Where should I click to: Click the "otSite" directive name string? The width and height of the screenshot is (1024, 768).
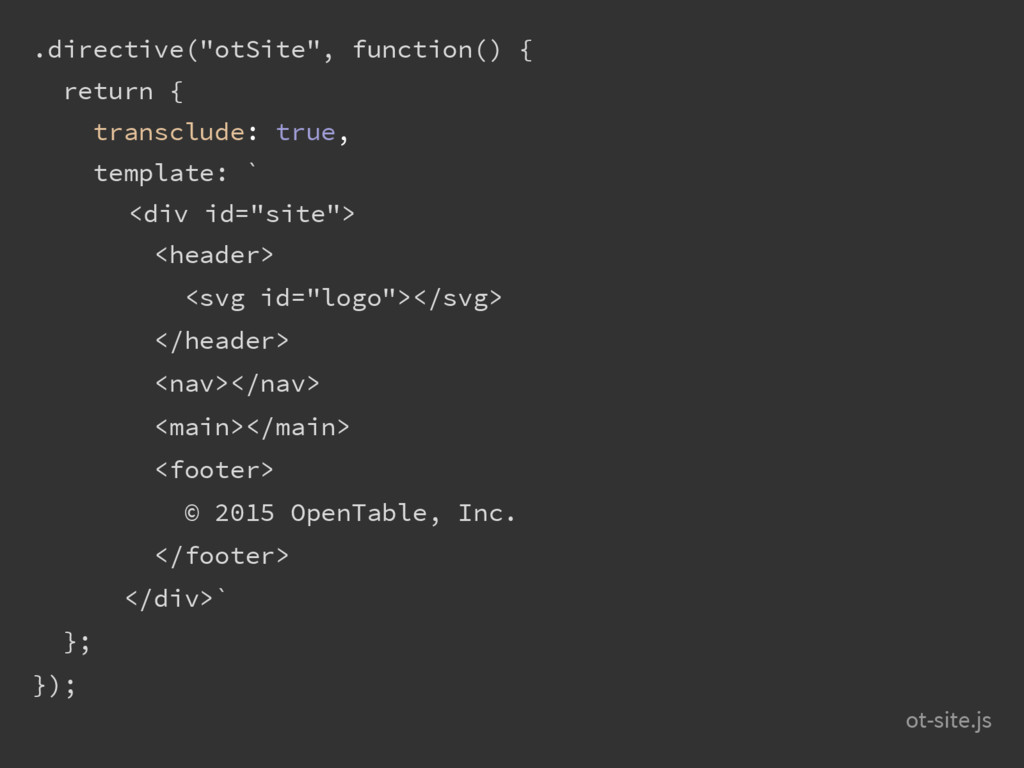coord(260,50)
